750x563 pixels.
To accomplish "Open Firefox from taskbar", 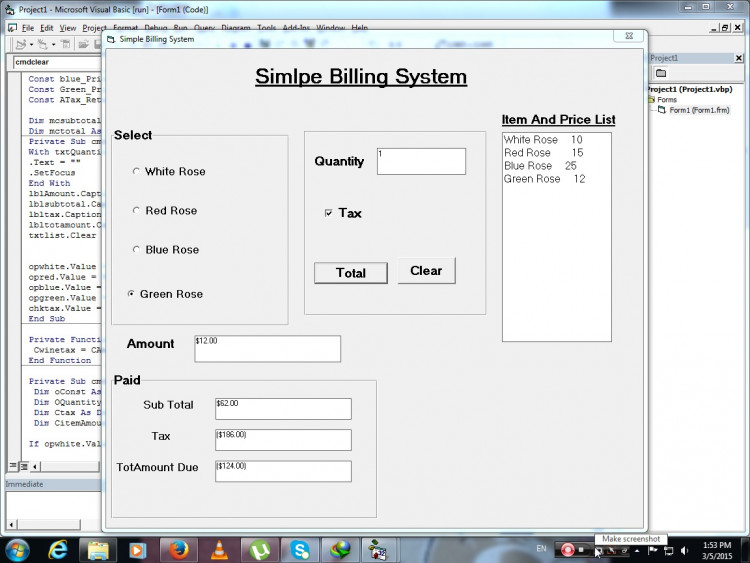I will click(178, 551).
